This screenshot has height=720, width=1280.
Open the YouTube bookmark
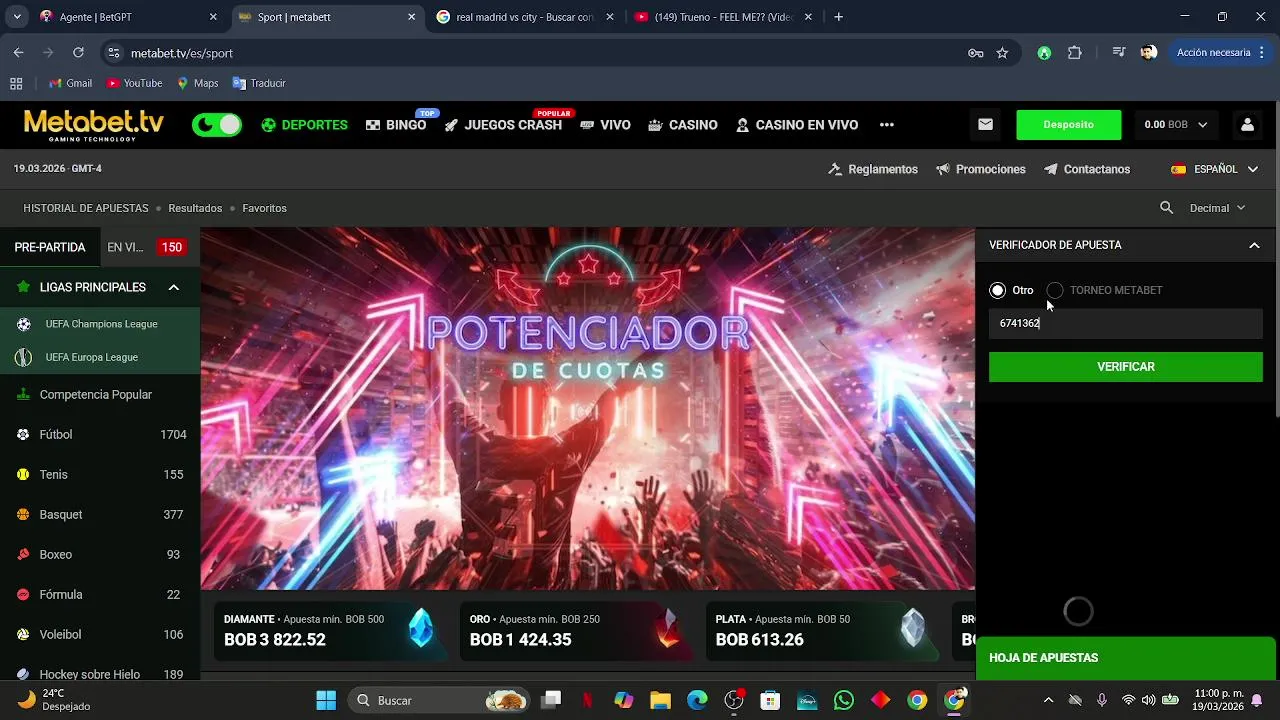(x=135, y=83)
